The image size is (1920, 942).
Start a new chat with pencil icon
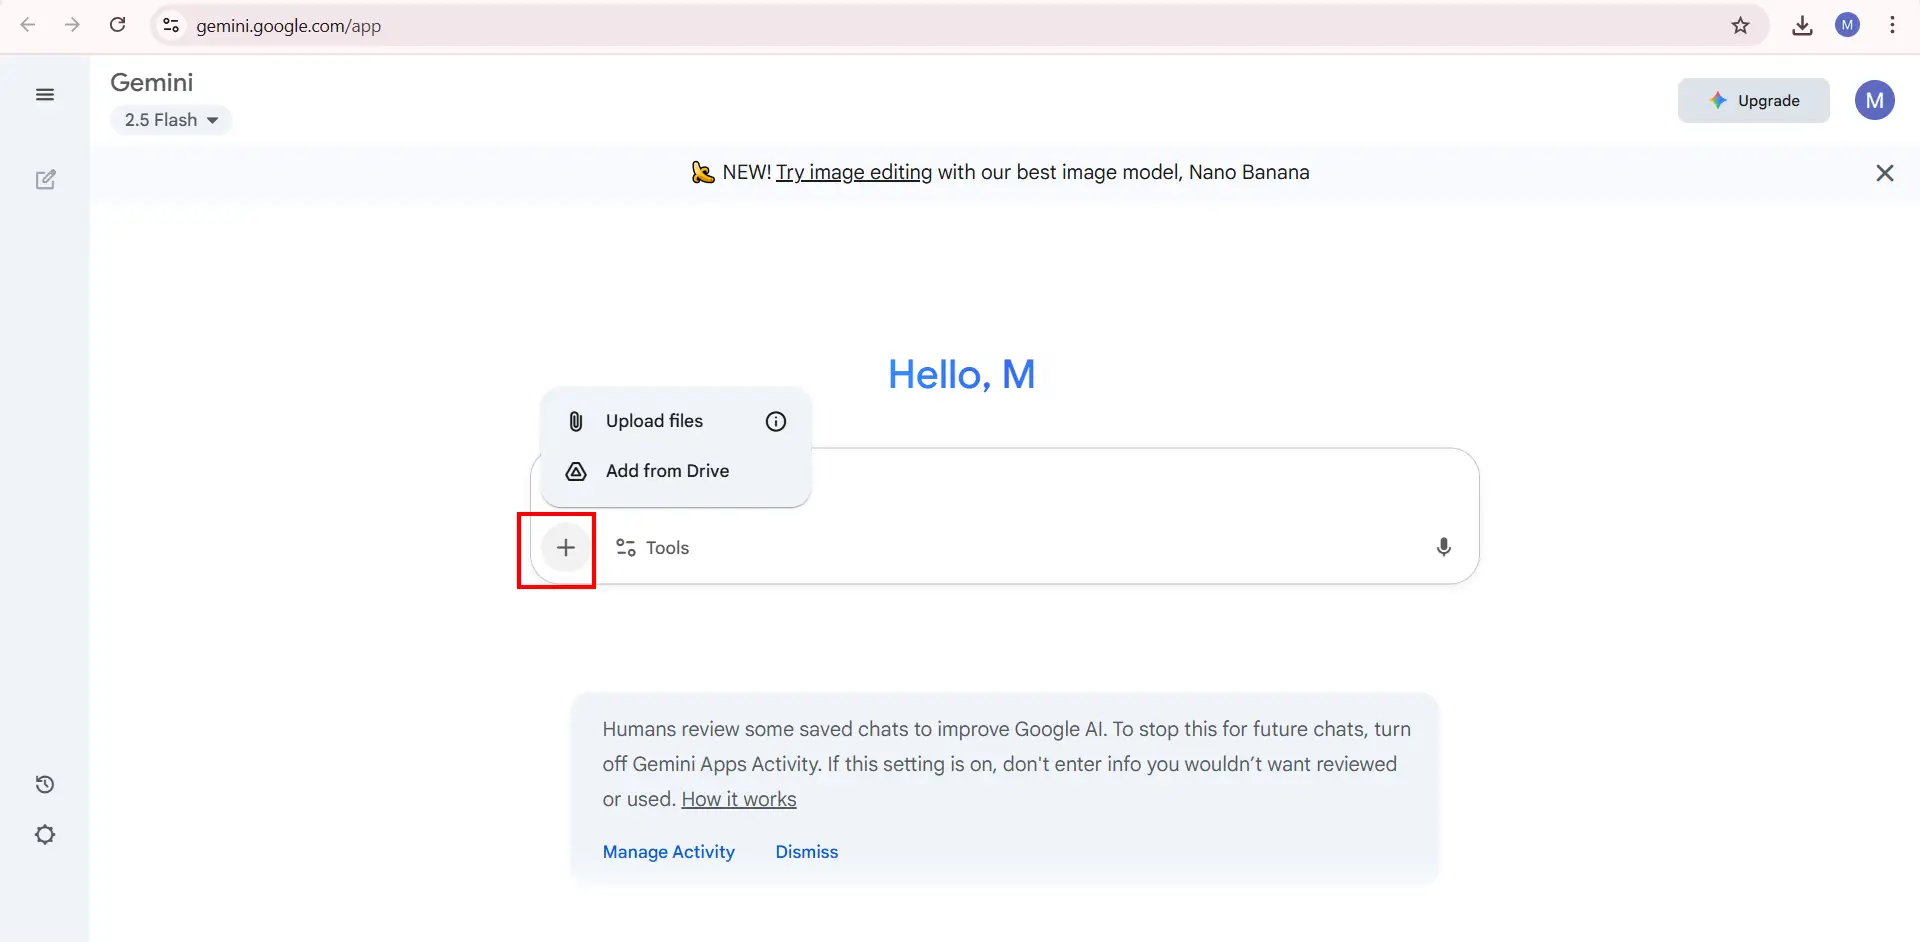(45, 180)
